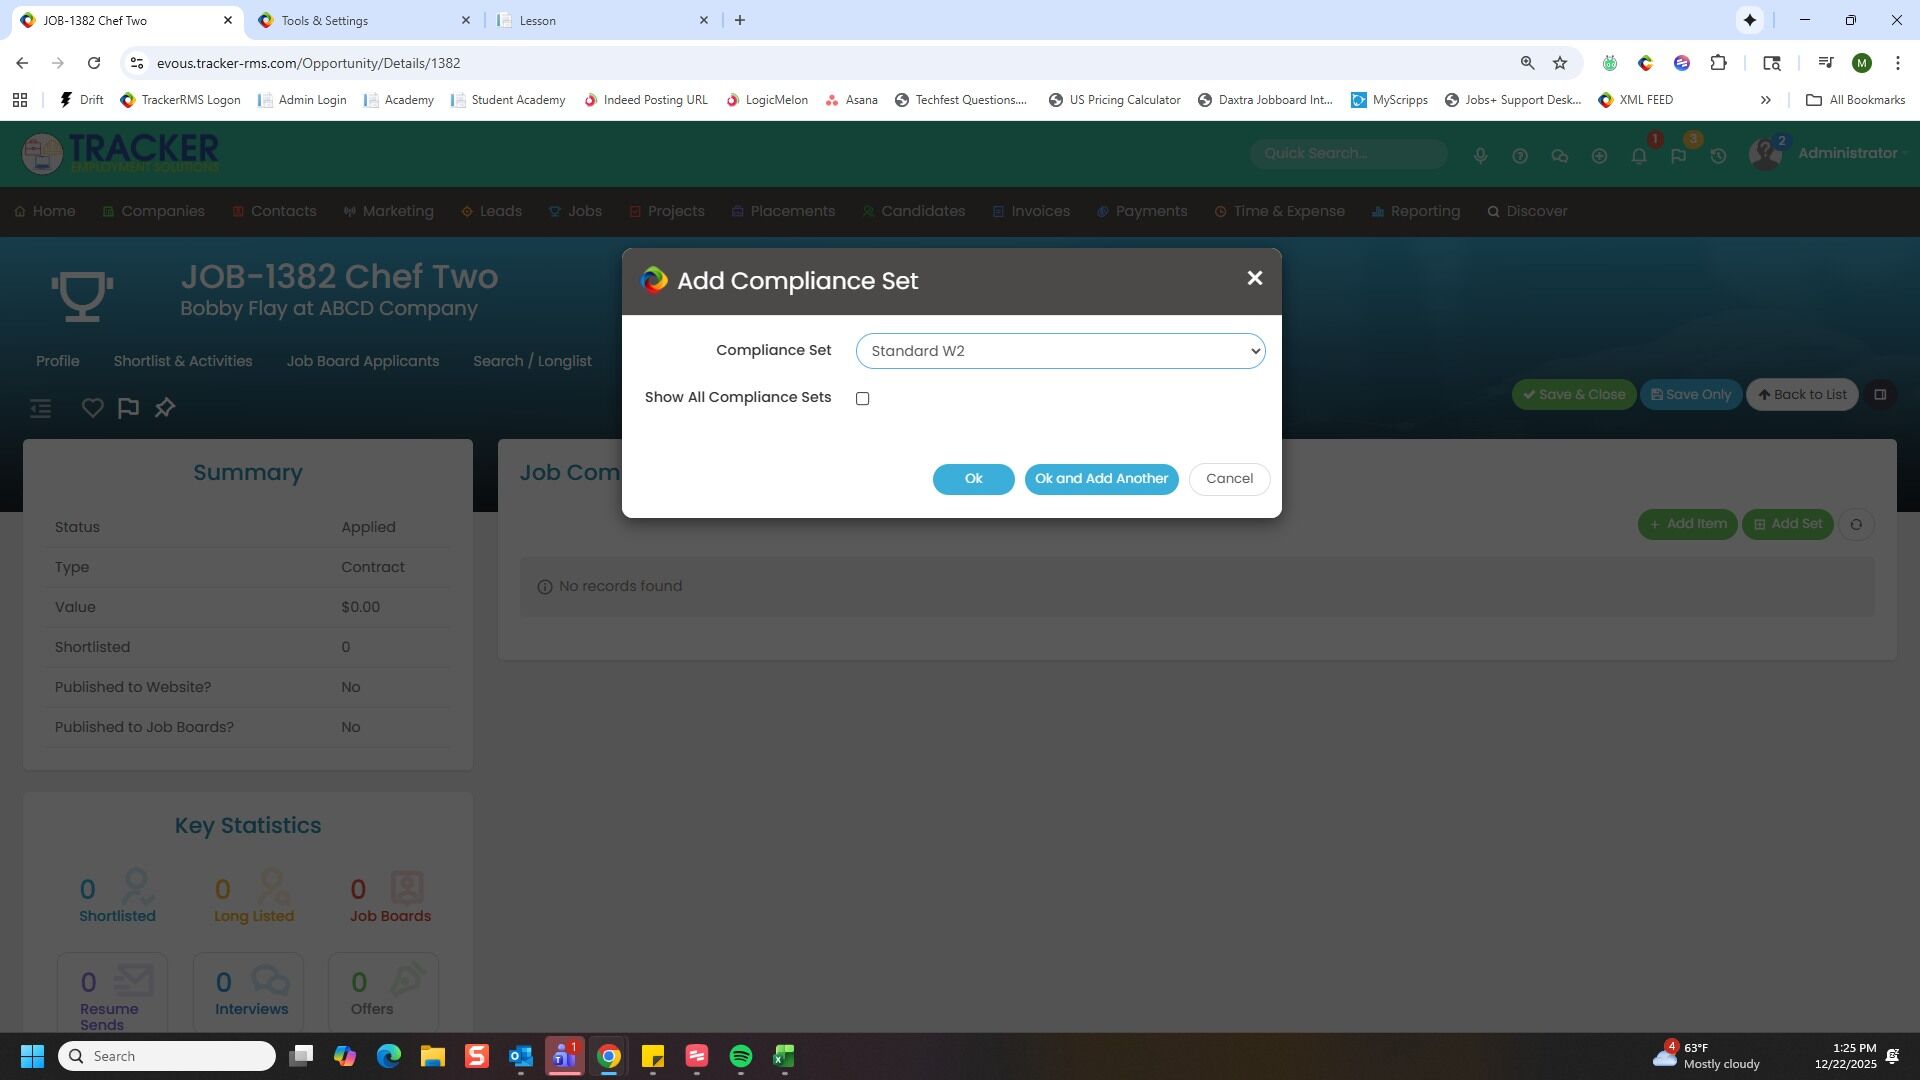
Task: Pin this job record
Action: [x=165, y=408]
